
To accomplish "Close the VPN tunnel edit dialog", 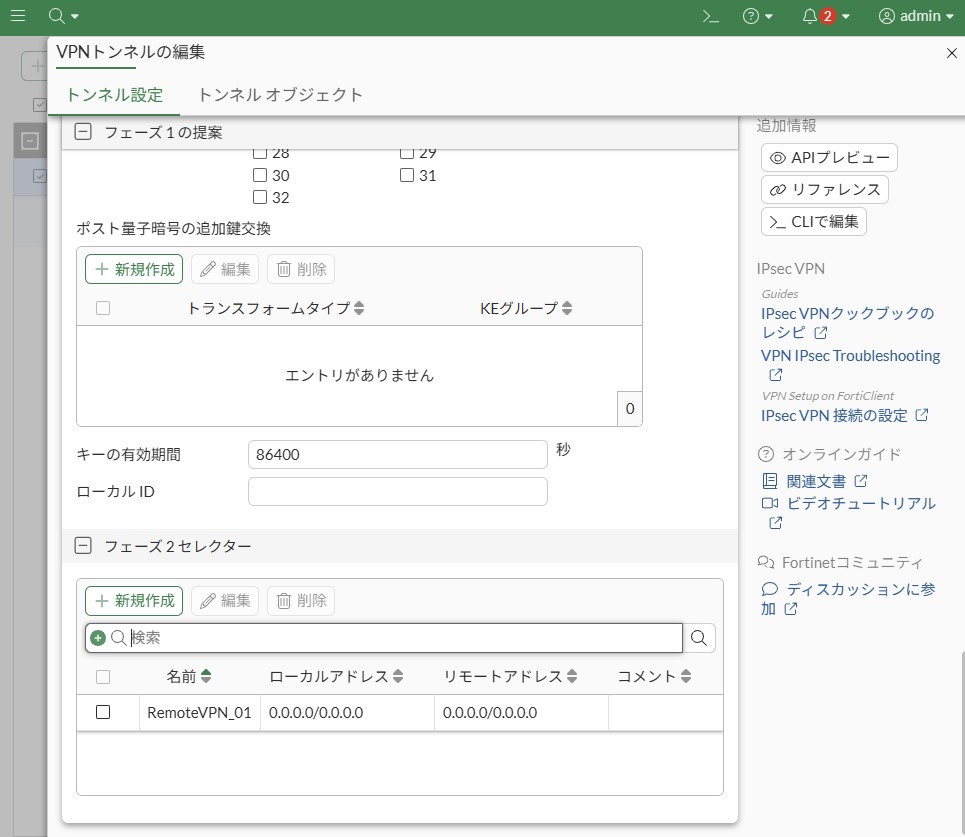I will [x=951, y=53].
